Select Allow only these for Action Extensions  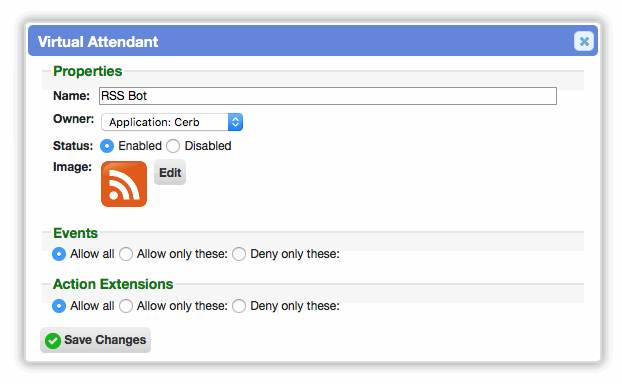tap(126, 306)
